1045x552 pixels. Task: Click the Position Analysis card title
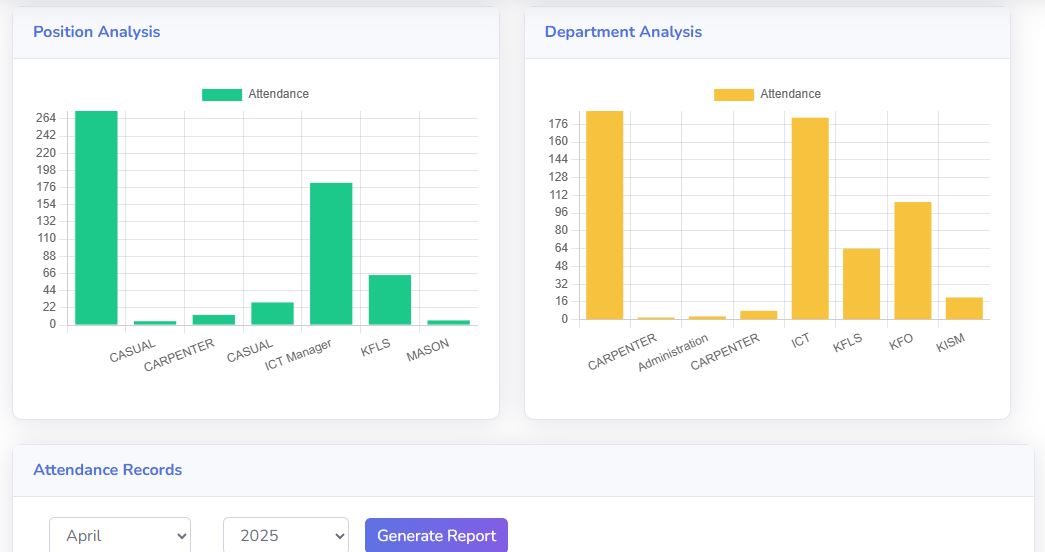click(x=96, y=32)
